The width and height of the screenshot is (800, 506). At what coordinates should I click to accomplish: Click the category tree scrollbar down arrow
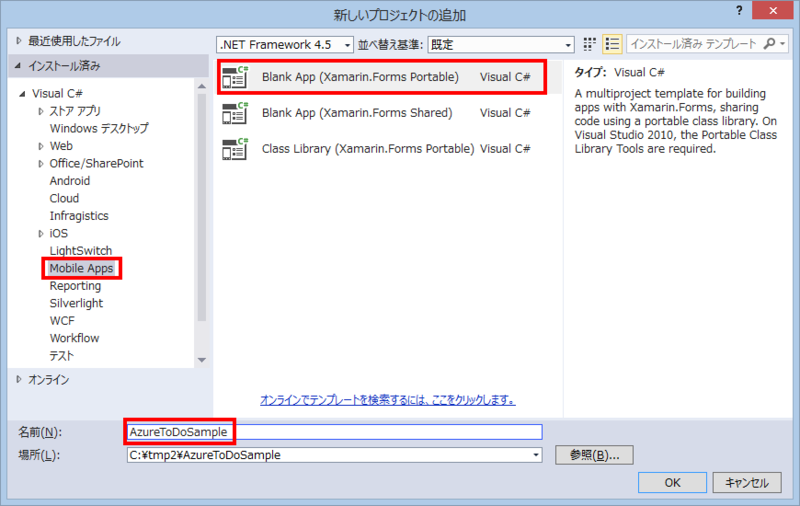[x=202, y=360]
